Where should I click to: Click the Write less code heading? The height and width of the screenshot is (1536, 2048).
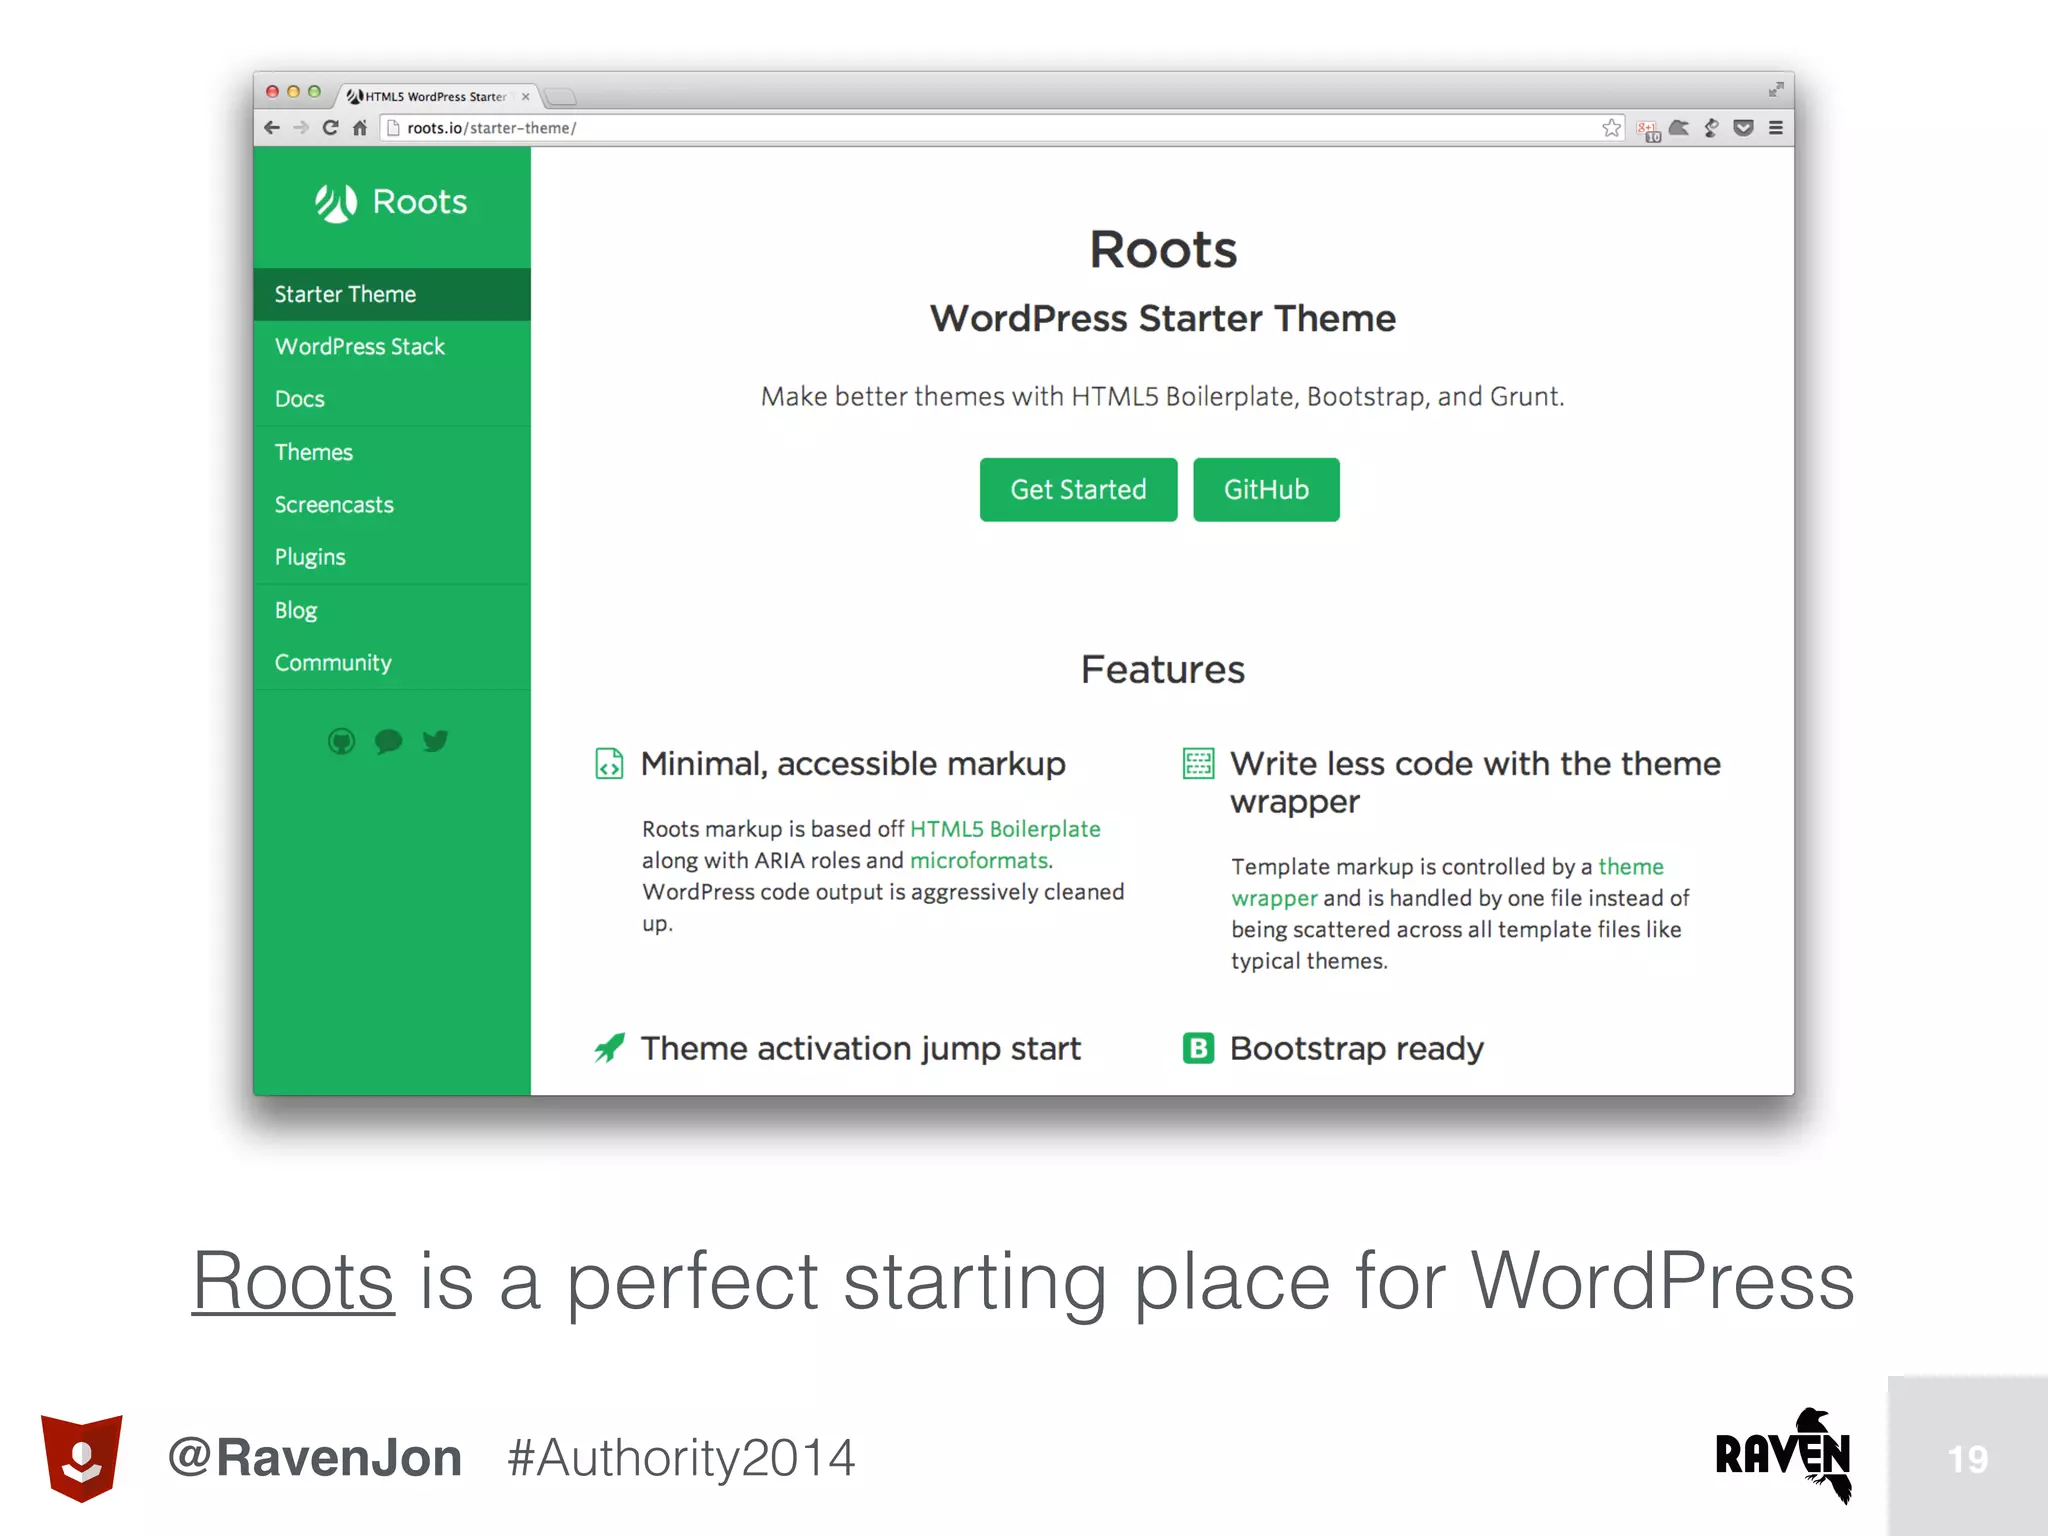[1476, 783]
